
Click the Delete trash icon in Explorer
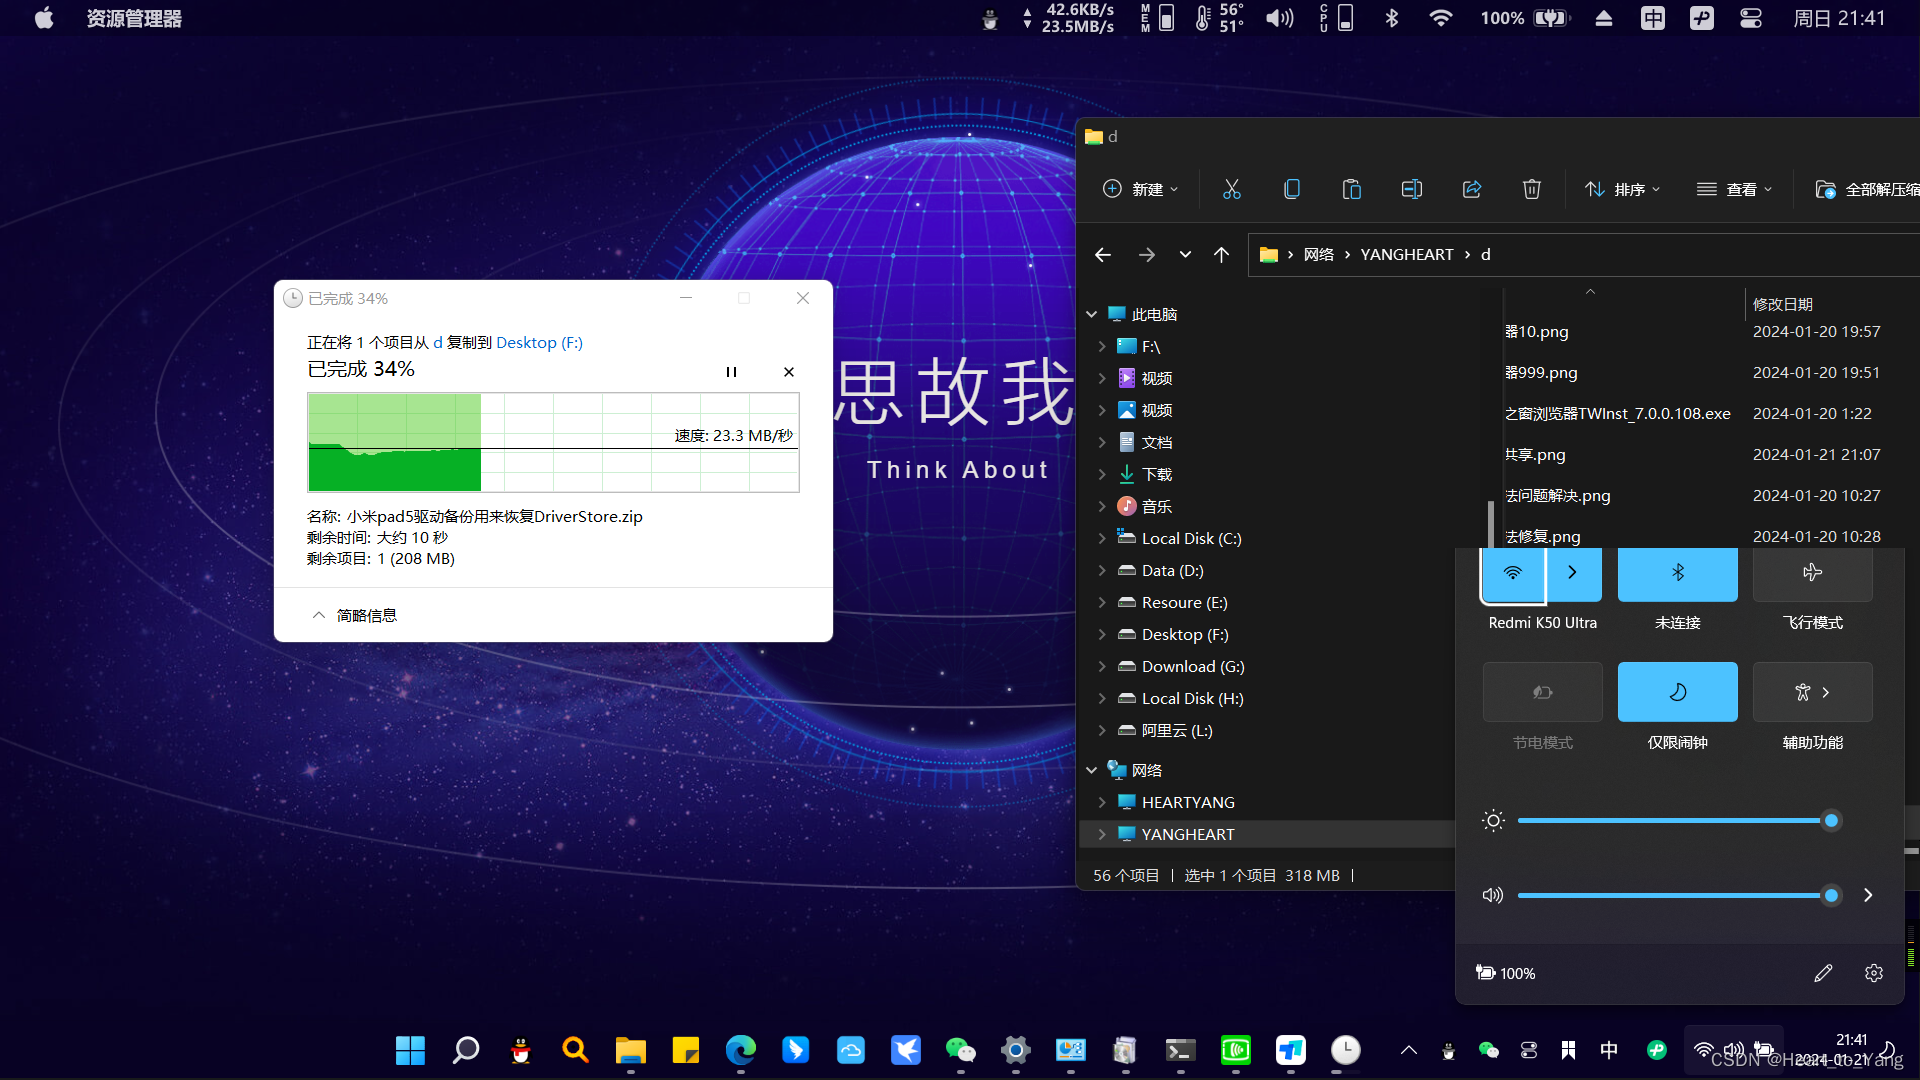click(1531, 189)
